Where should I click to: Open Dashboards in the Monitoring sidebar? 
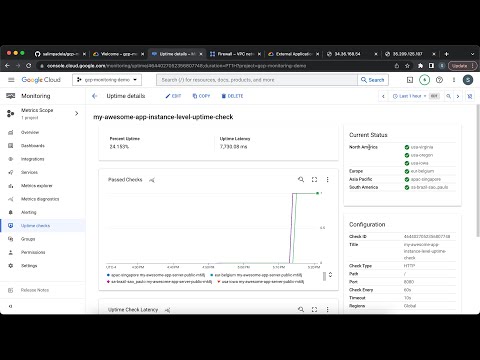(32, 146)
